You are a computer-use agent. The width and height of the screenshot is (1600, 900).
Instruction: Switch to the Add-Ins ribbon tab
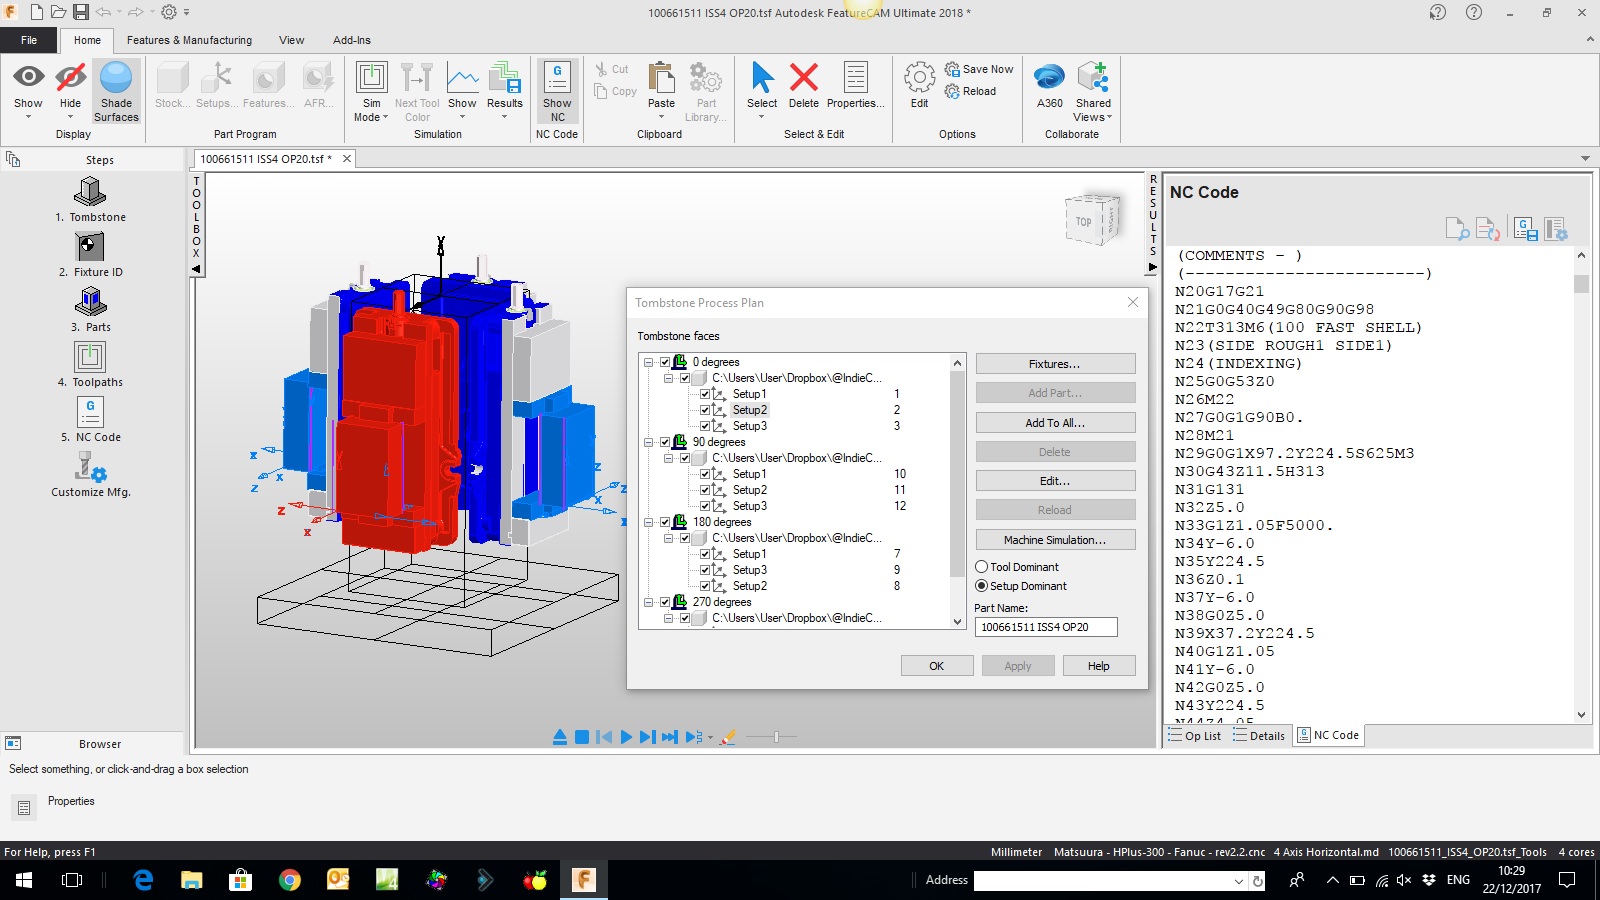(x=352, y=40)
